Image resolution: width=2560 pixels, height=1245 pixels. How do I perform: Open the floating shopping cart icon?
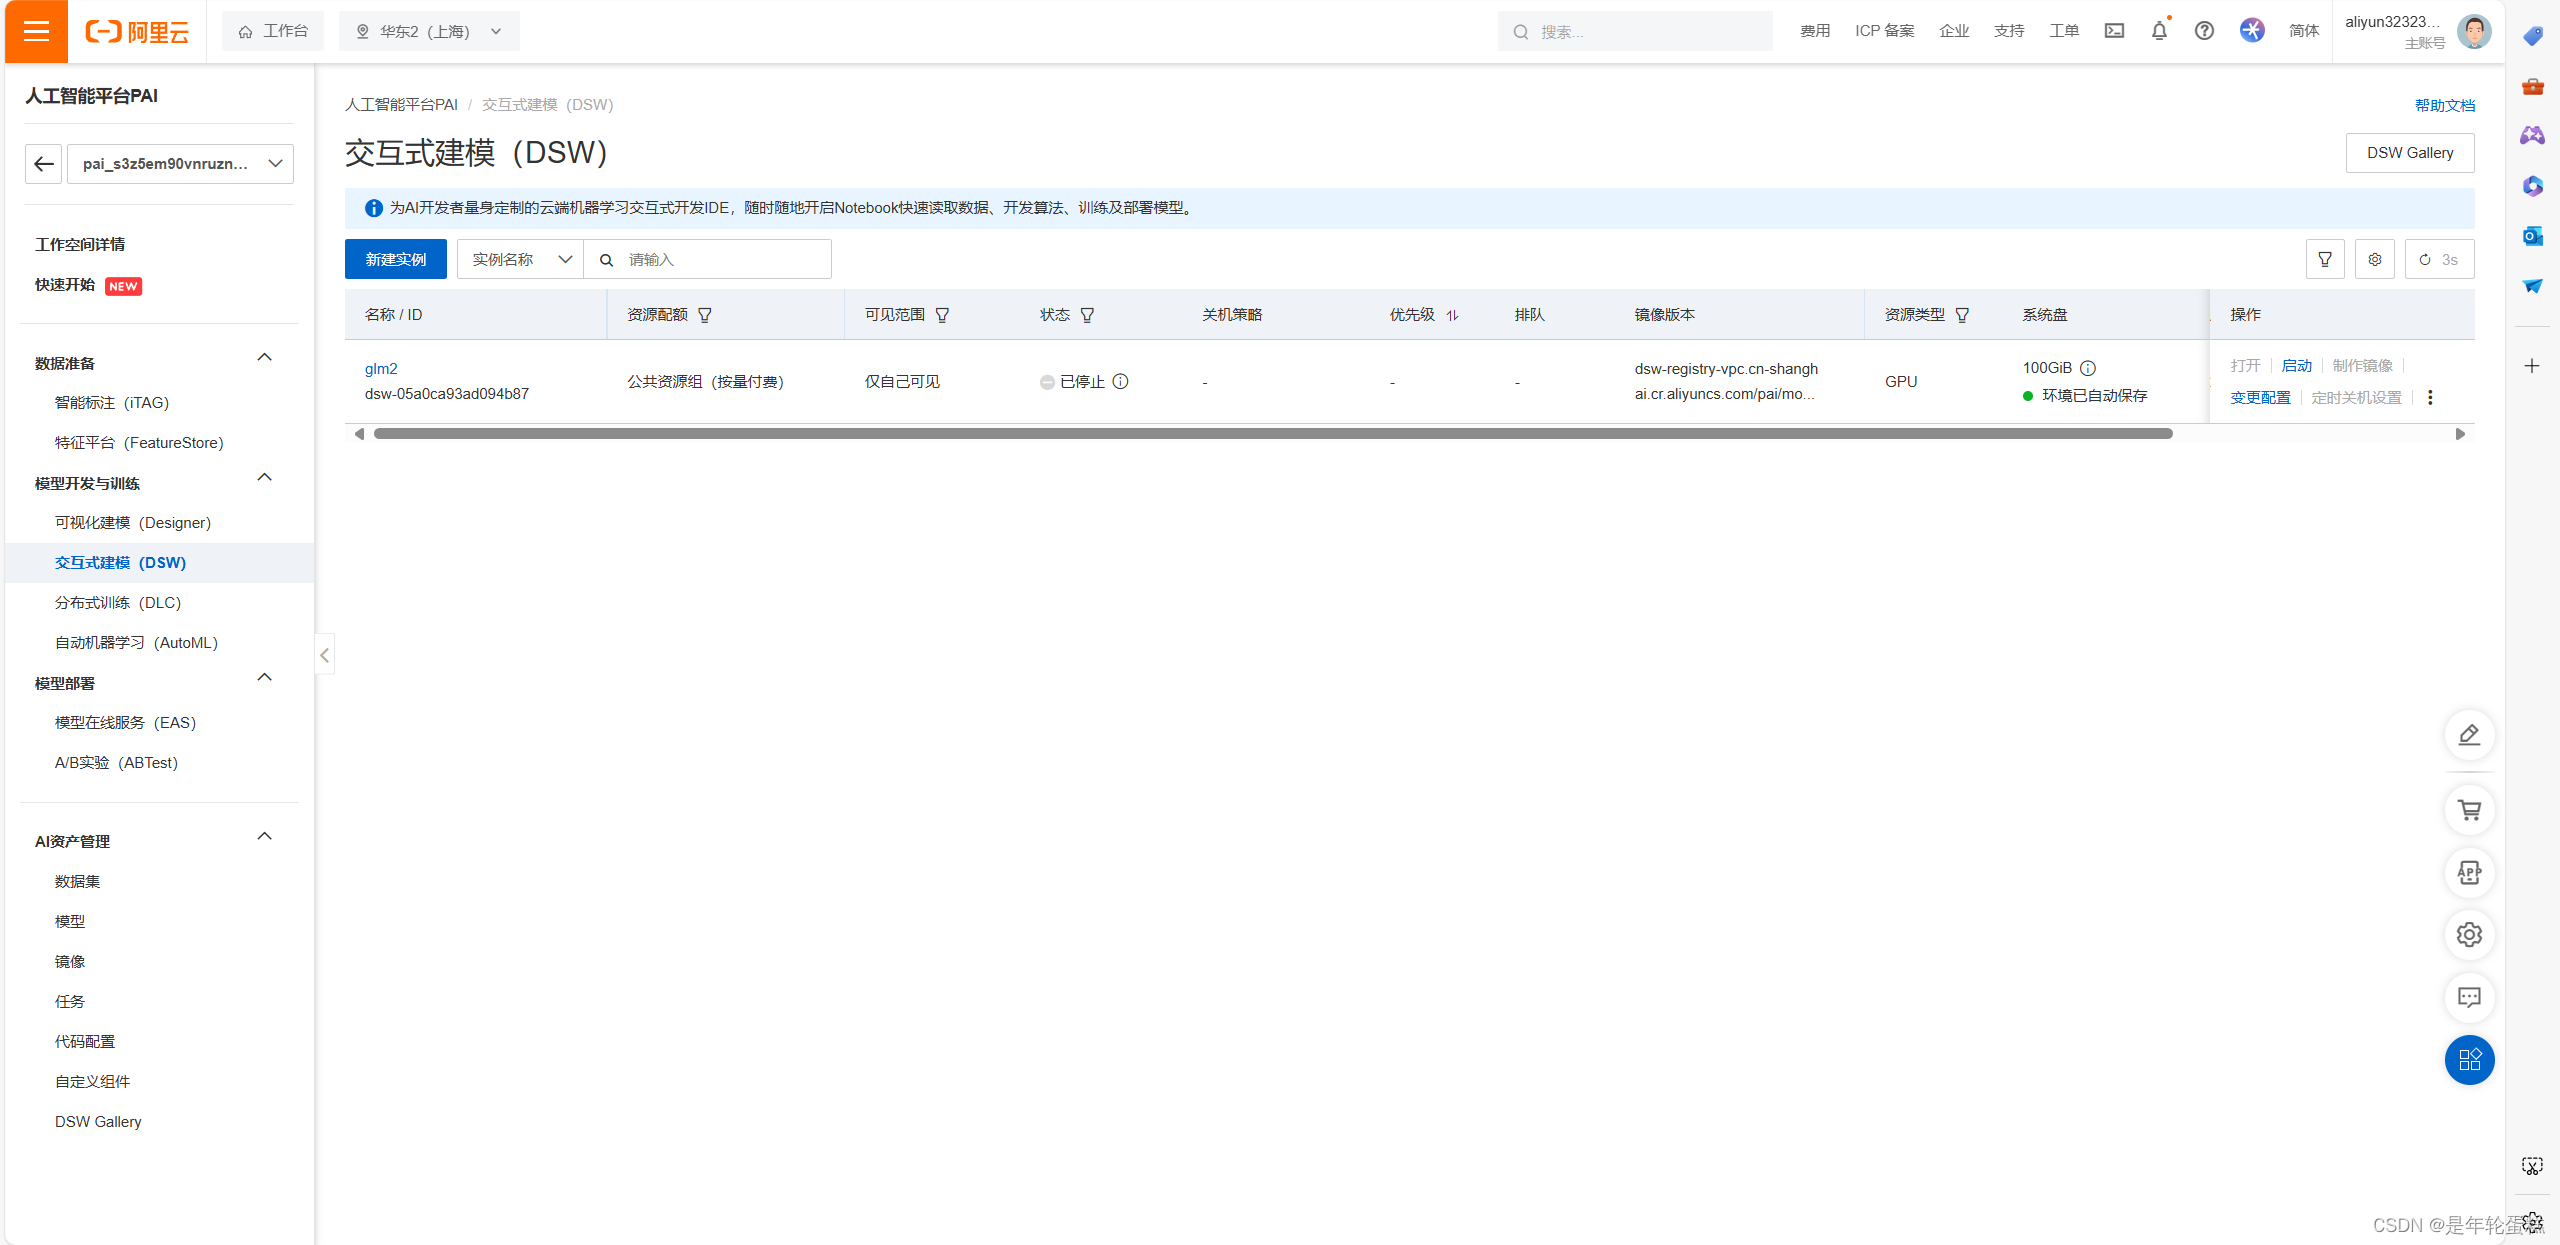coord(2469,810)
